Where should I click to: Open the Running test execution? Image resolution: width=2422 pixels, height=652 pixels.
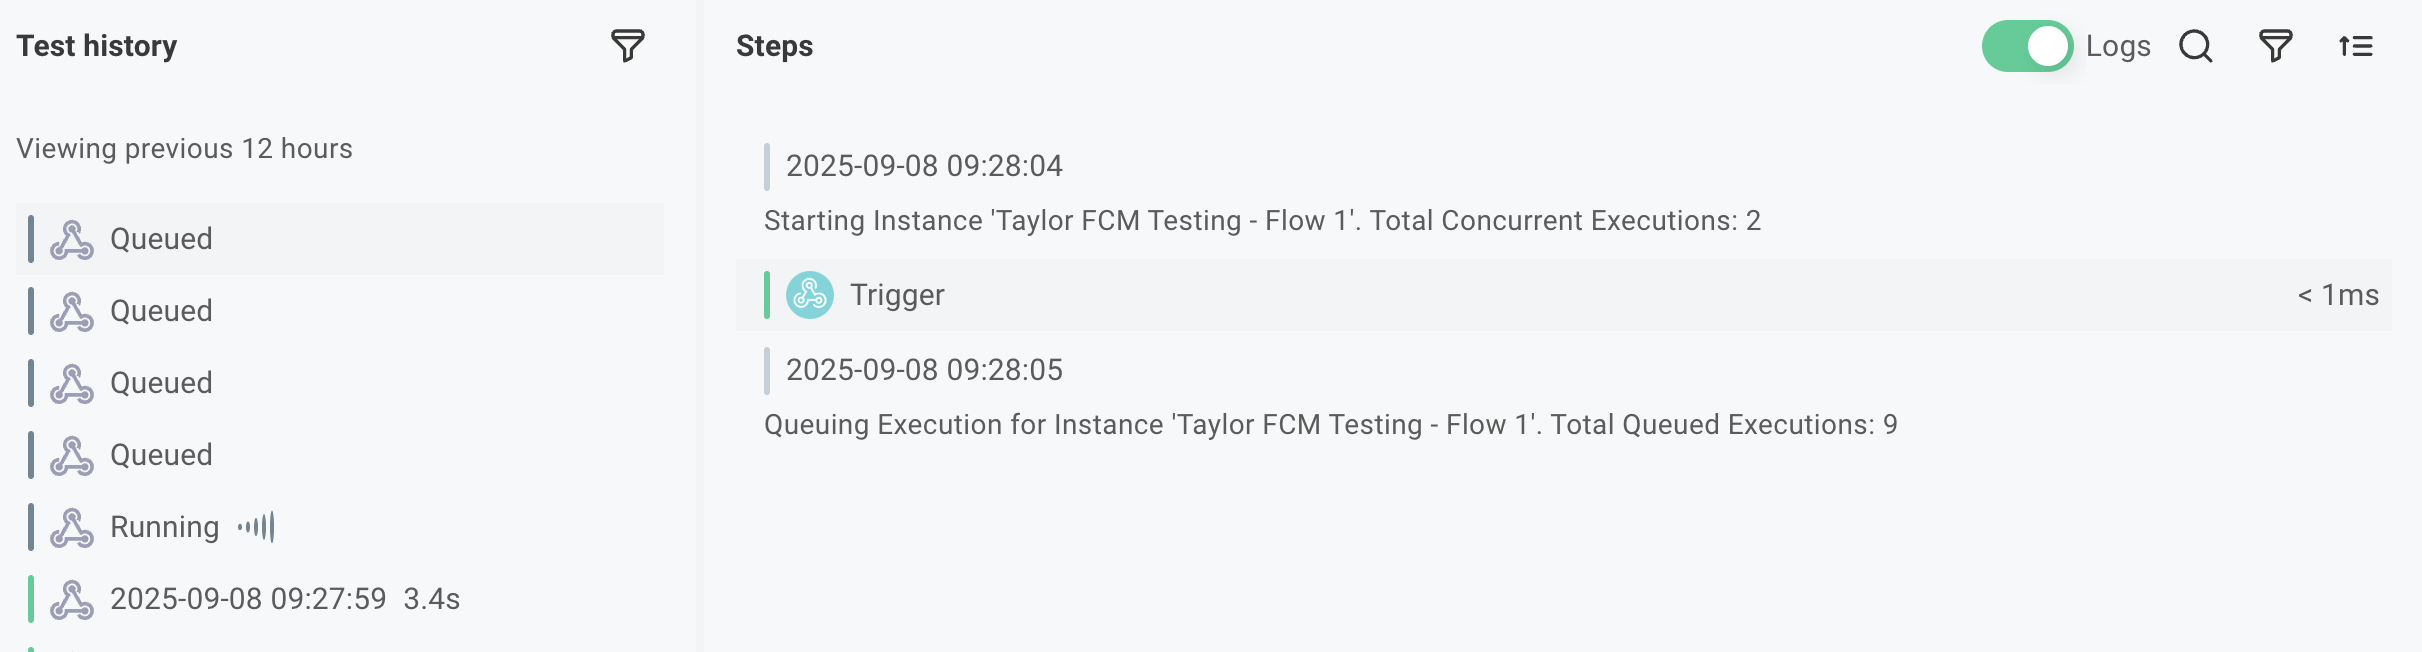click(165, 527)
